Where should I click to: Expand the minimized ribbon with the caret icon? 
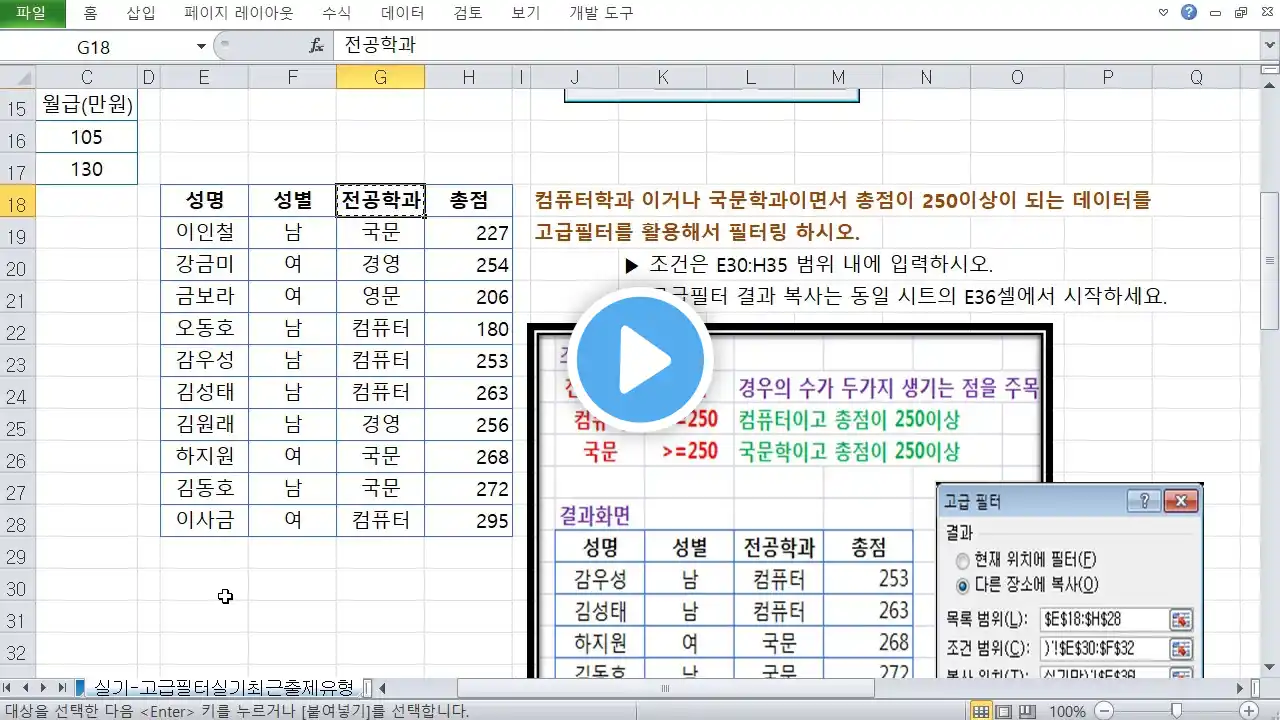pos(1163,13)
